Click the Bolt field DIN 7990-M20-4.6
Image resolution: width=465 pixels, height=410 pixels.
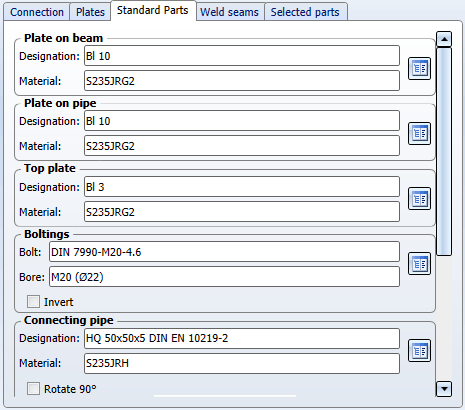[224, 252]
